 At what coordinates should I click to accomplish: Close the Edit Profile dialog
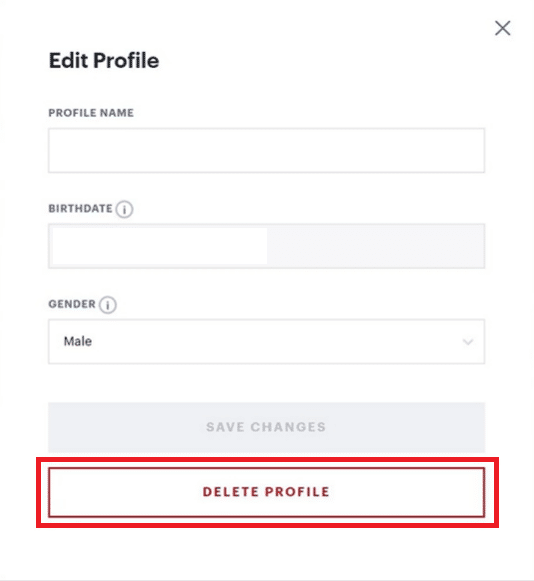pyautogui.click(x=503, y=28)
